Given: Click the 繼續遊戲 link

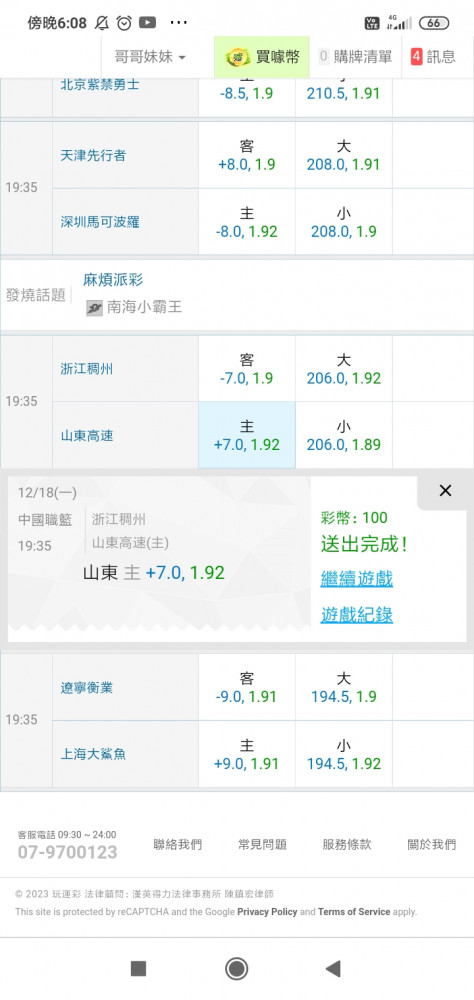Looking at the screenshot, I should 357,578.
